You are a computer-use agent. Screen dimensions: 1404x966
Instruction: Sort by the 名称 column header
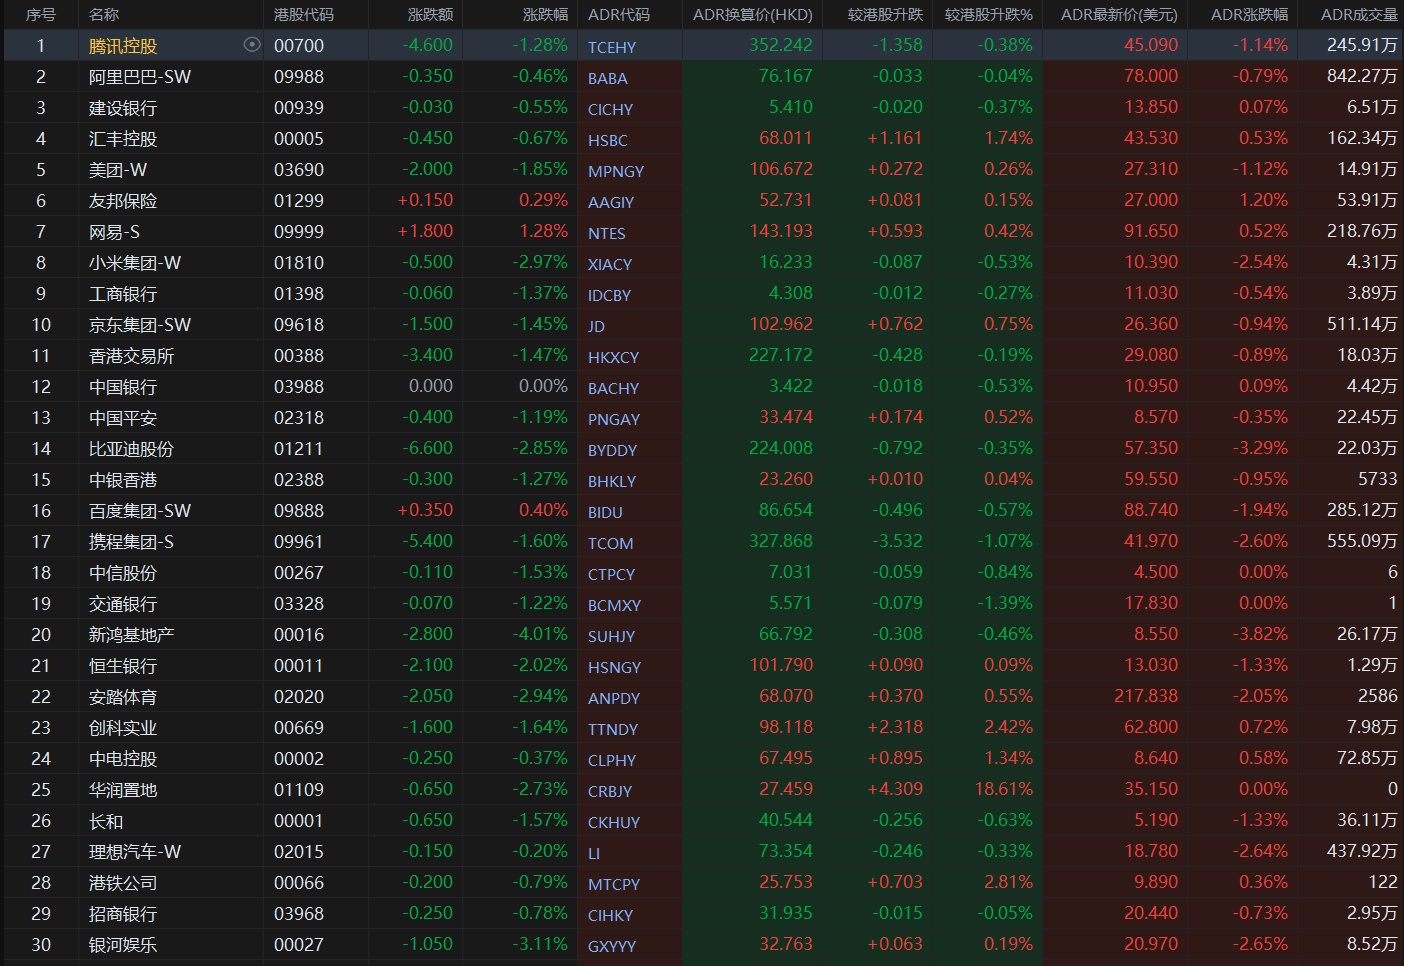pos(104,15)
